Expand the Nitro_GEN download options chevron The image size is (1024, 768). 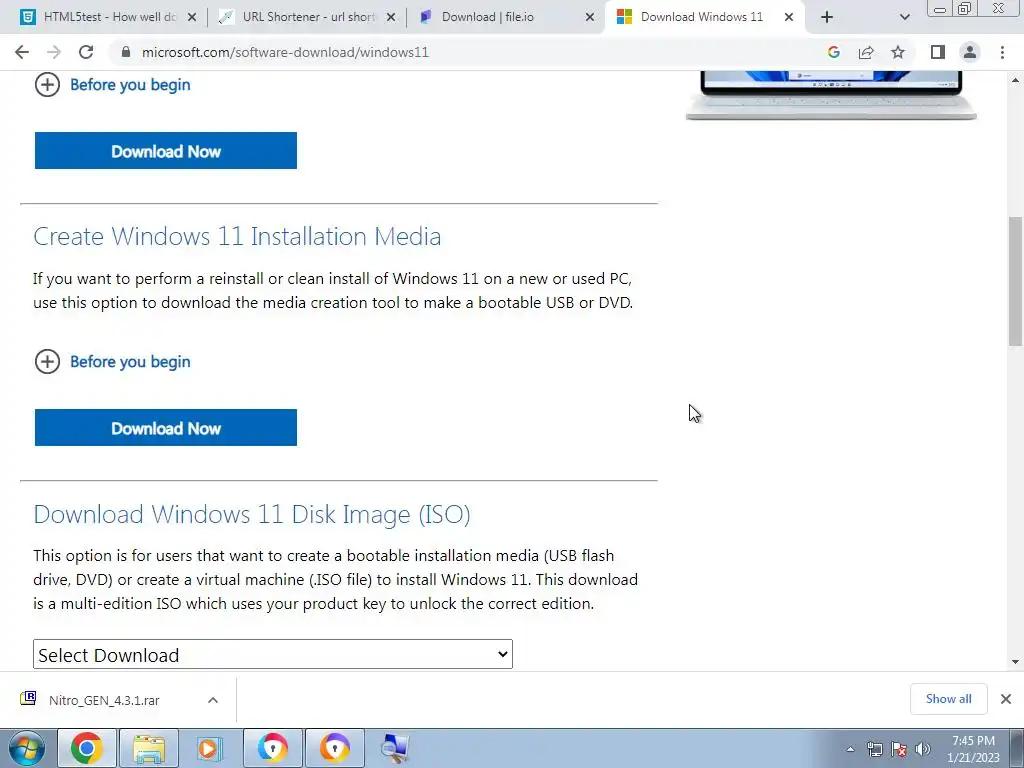[x=212, y=700]
